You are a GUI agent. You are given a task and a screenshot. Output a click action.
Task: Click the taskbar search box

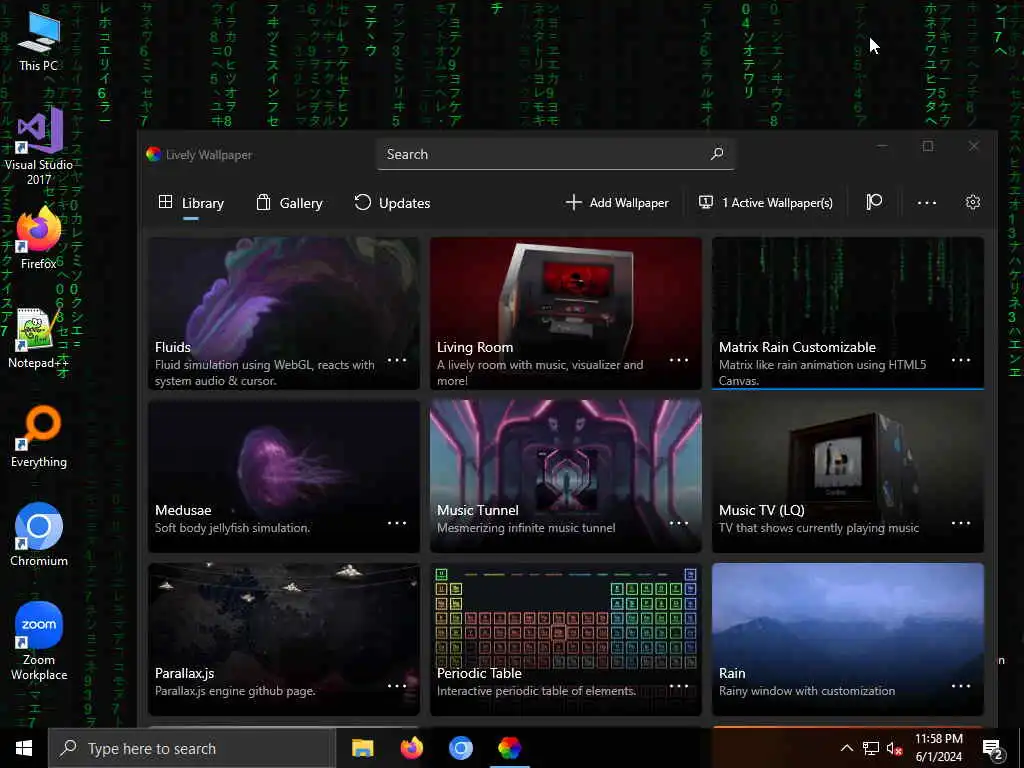(x=191, y=748)
